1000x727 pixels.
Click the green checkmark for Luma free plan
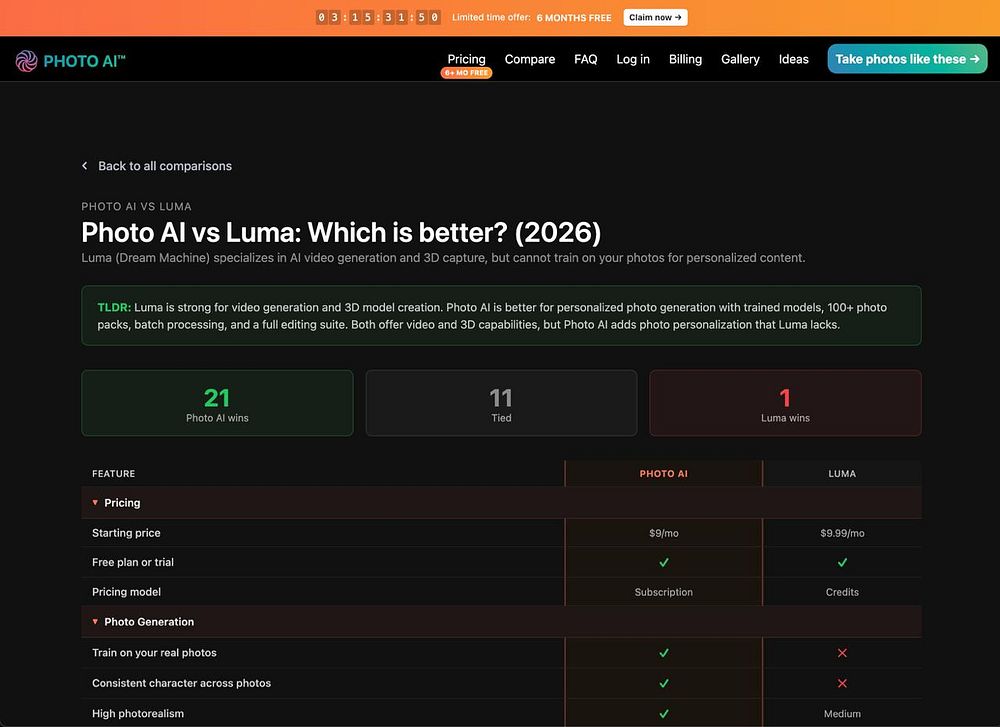[842, 562]
